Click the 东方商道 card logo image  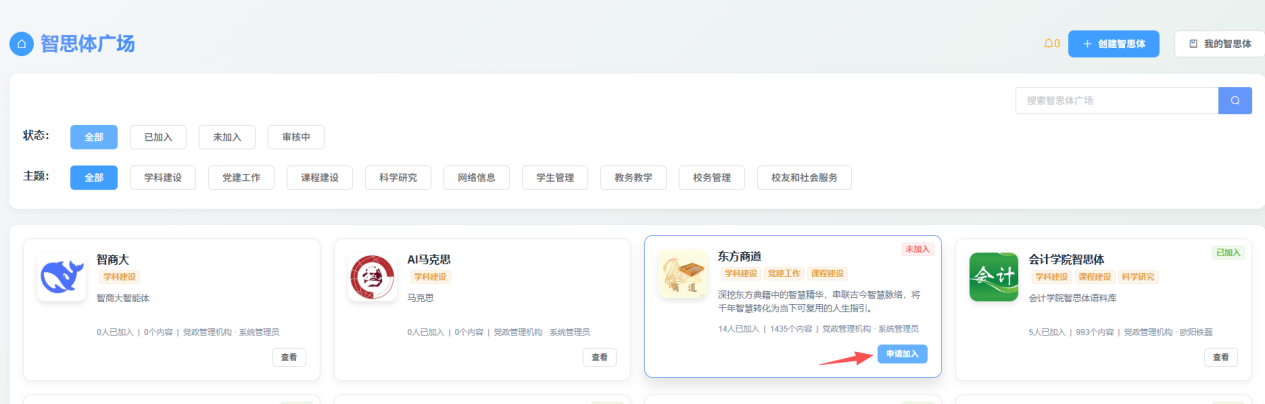(683, 274)
